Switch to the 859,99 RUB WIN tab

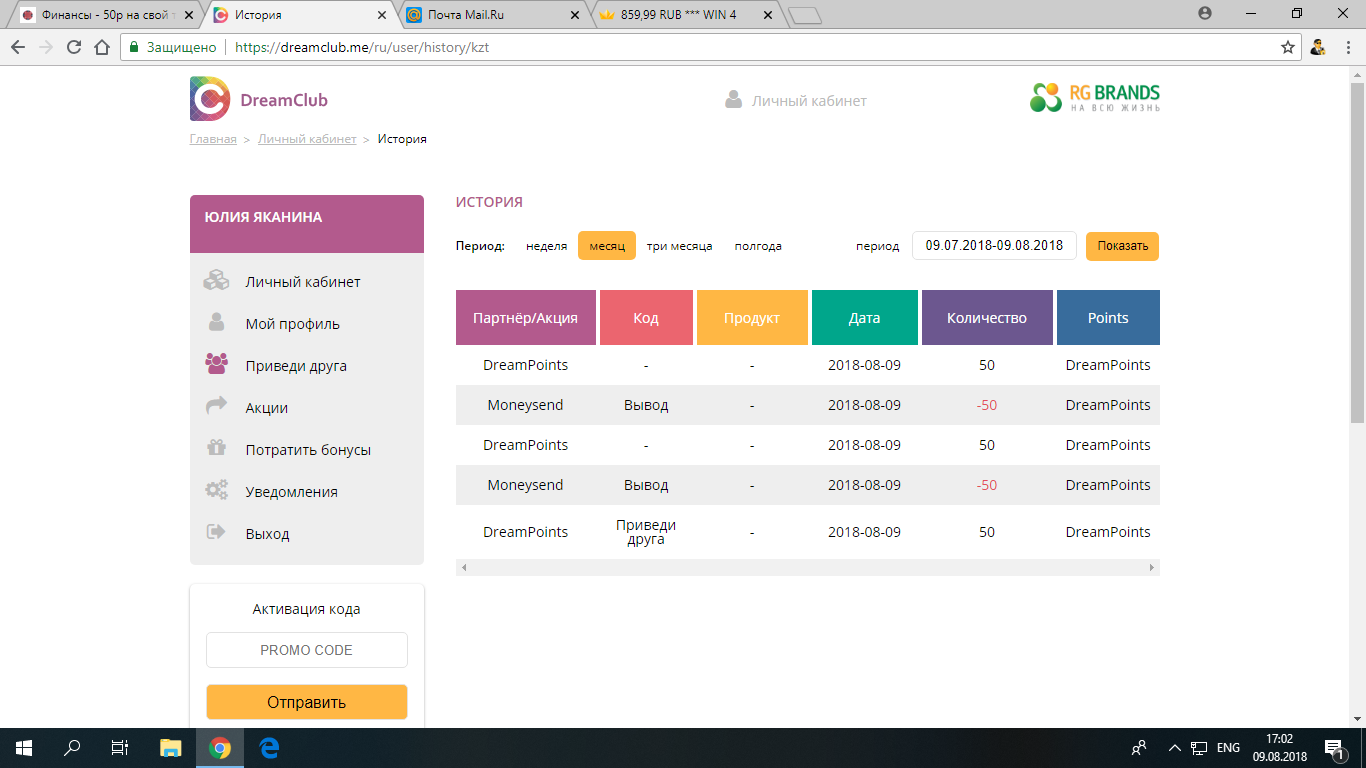685,15
